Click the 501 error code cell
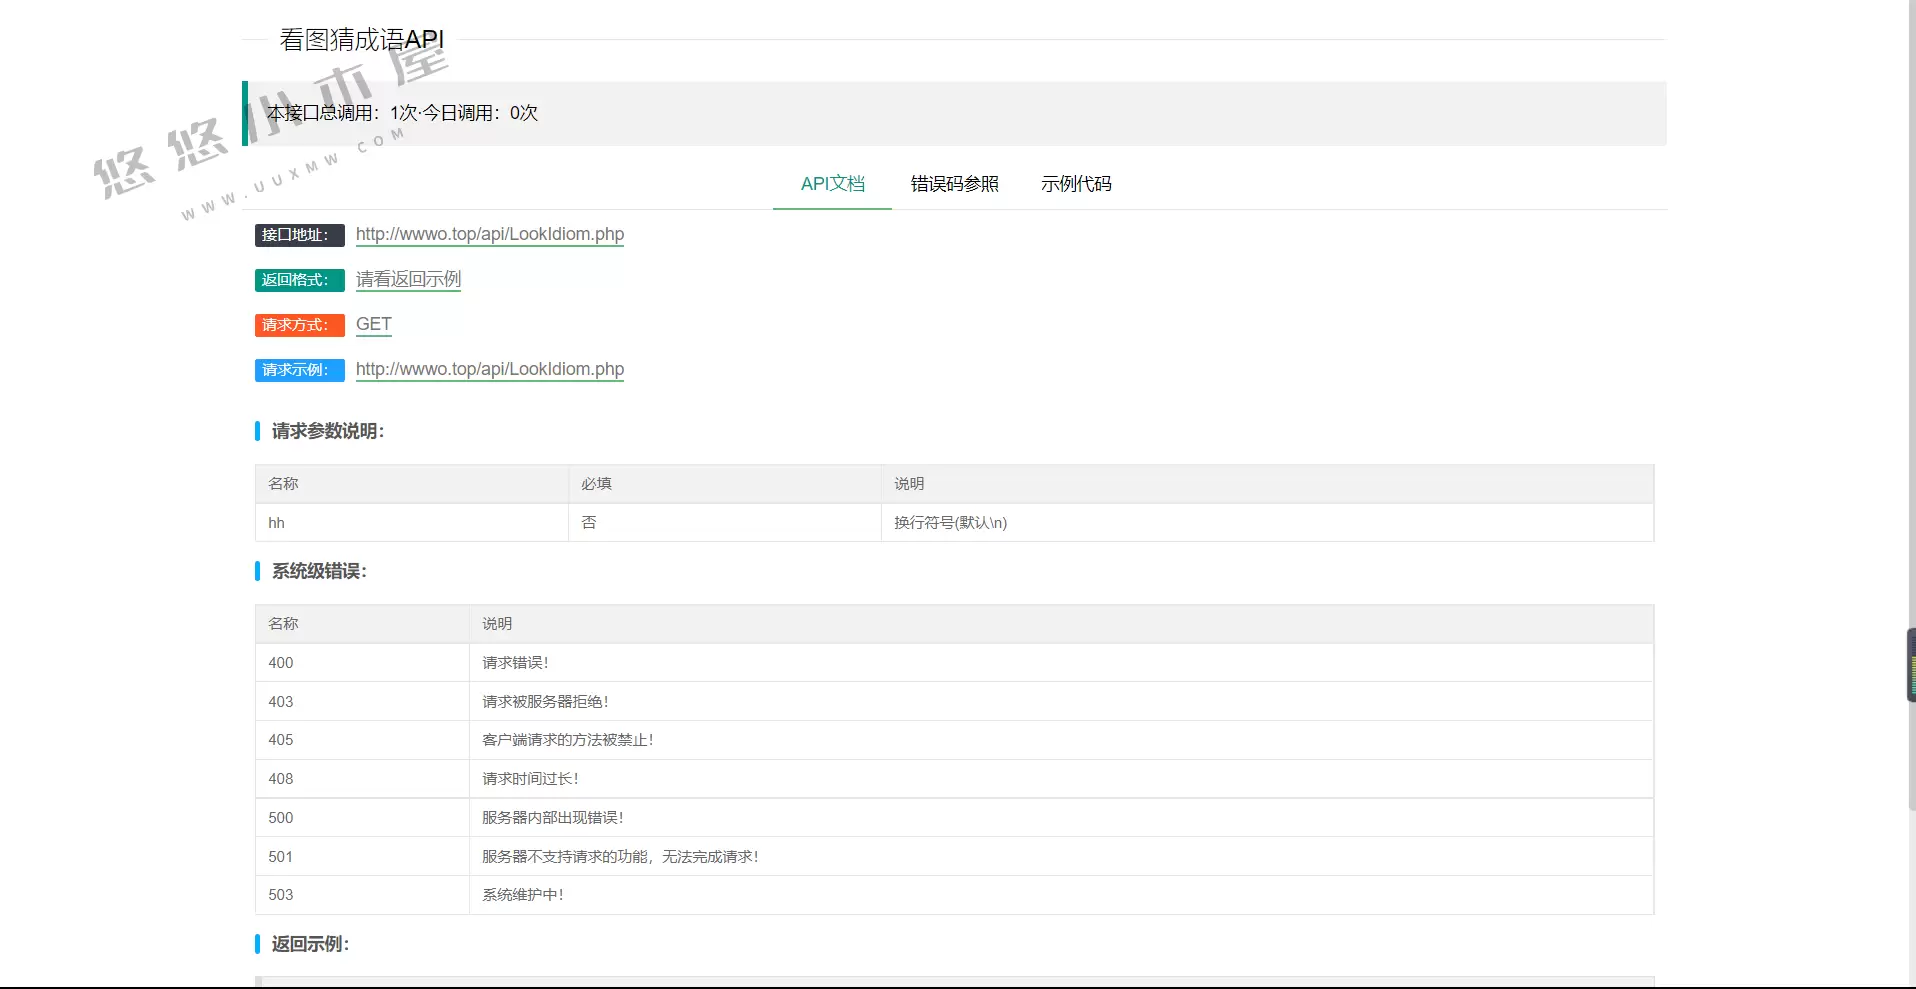The image size is (1916, 989). (x=362, y=857)
